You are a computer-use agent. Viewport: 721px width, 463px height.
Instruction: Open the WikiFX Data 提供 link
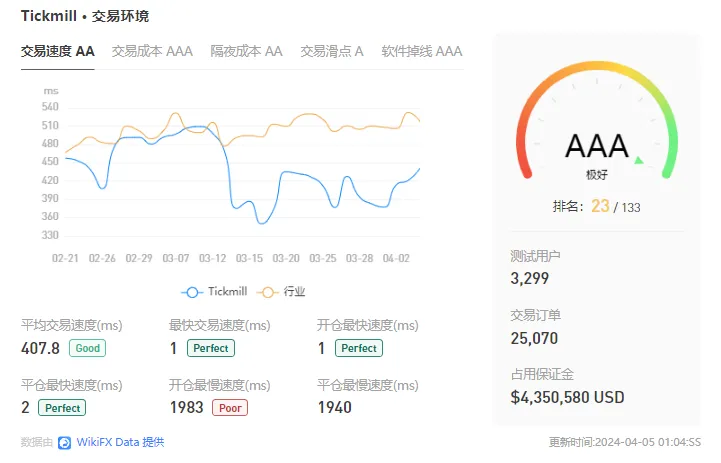[120, 442]
